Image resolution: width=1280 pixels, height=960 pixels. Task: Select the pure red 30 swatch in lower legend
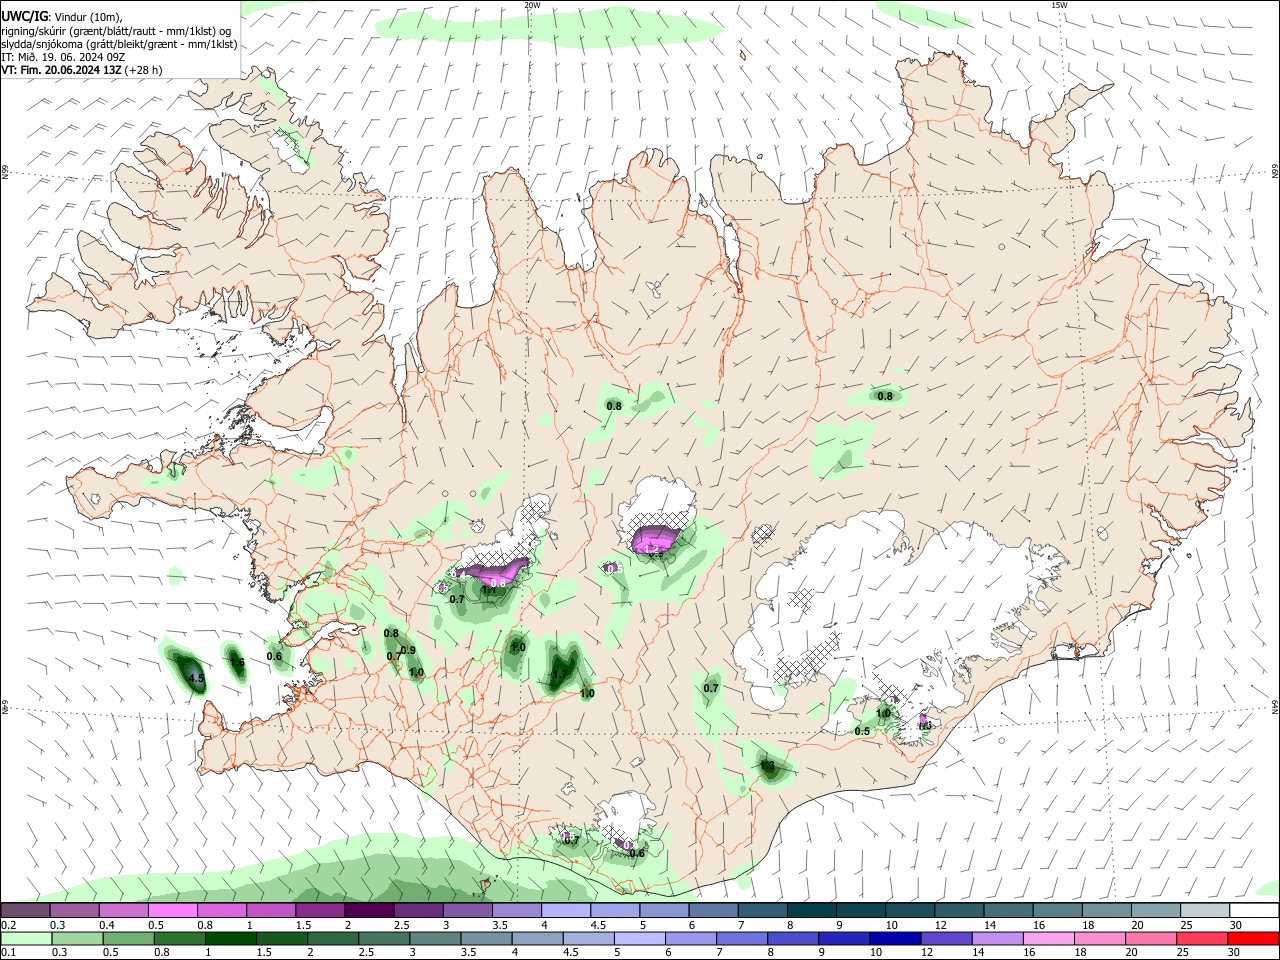(1252, 938)
